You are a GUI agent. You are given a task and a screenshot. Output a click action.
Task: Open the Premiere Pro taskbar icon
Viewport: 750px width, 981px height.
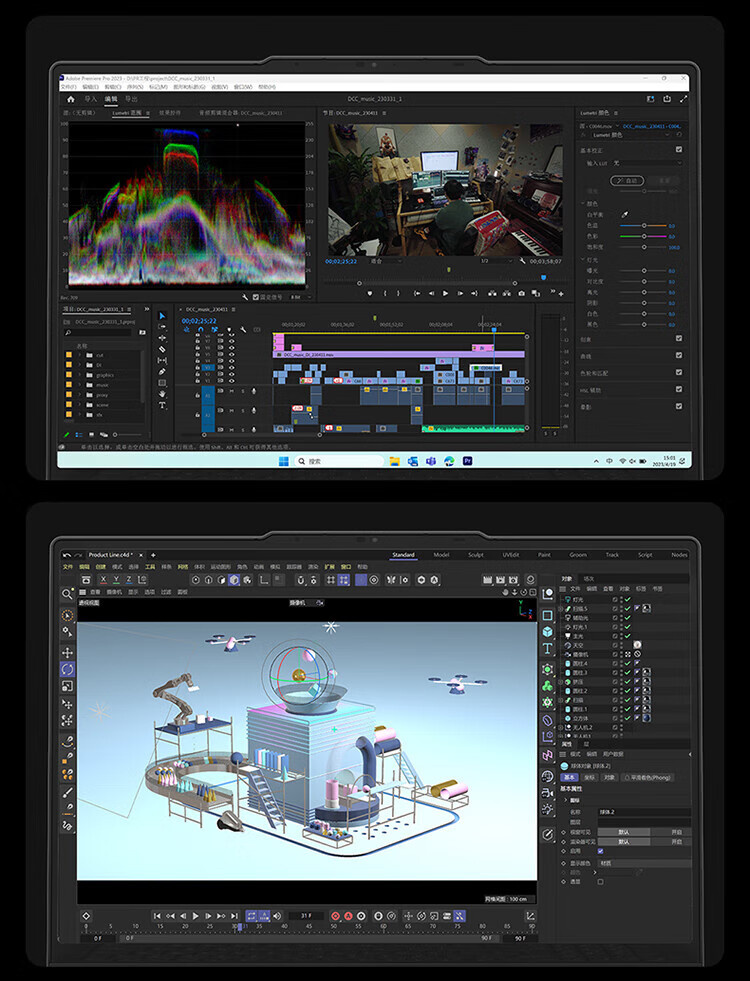(x=467, y=461)
